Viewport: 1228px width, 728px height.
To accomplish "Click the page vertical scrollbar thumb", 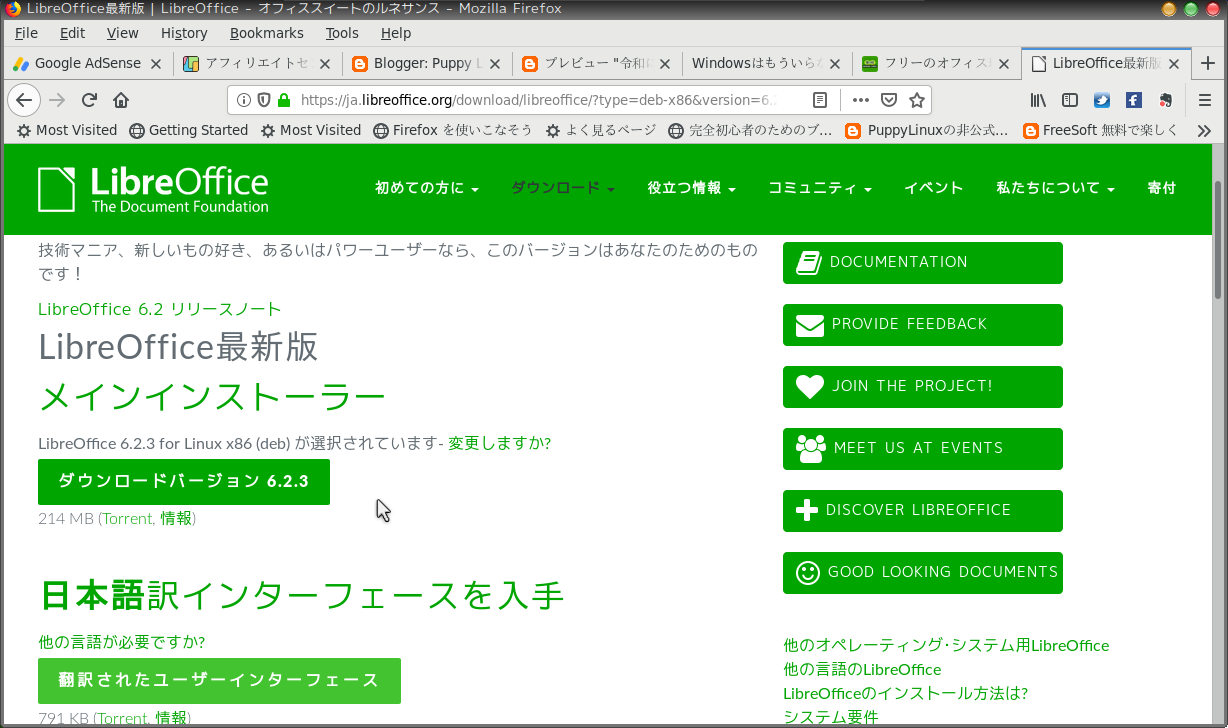I will click(1218, 240).
